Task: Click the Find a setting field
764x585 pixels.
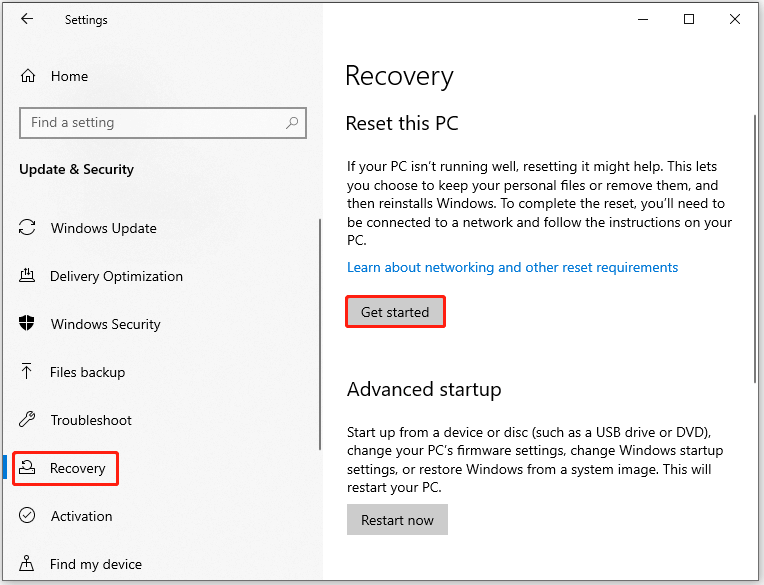Action: coord(163,123)
